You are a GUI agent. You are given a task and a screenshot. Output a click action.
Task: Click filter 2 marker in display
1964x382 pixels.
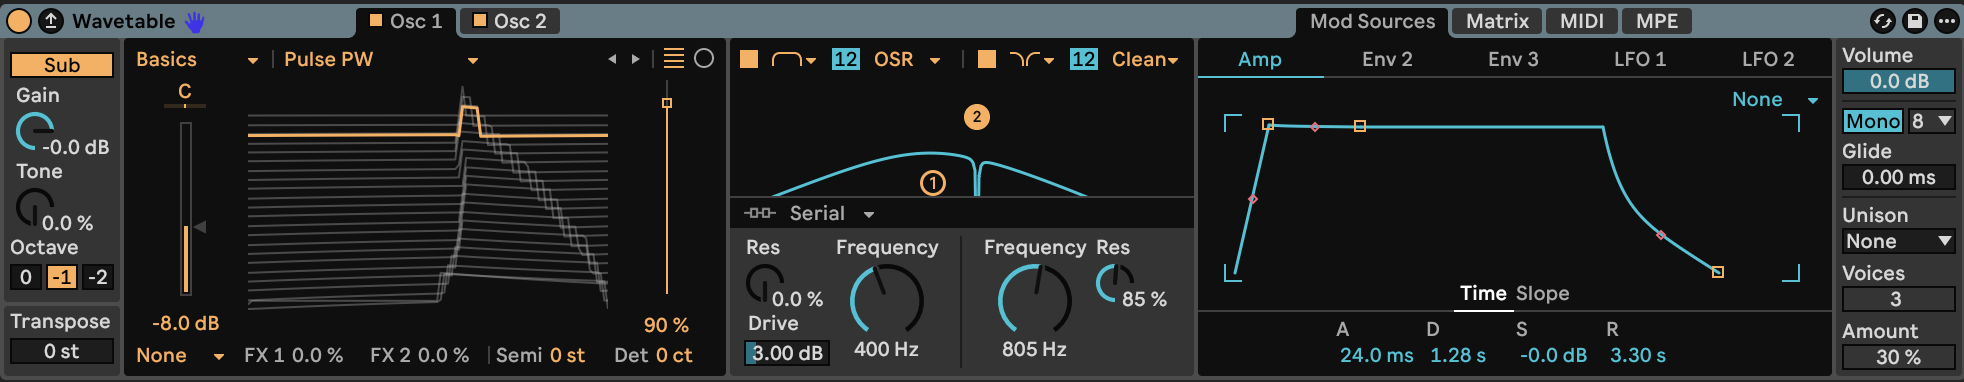(977, 117)
